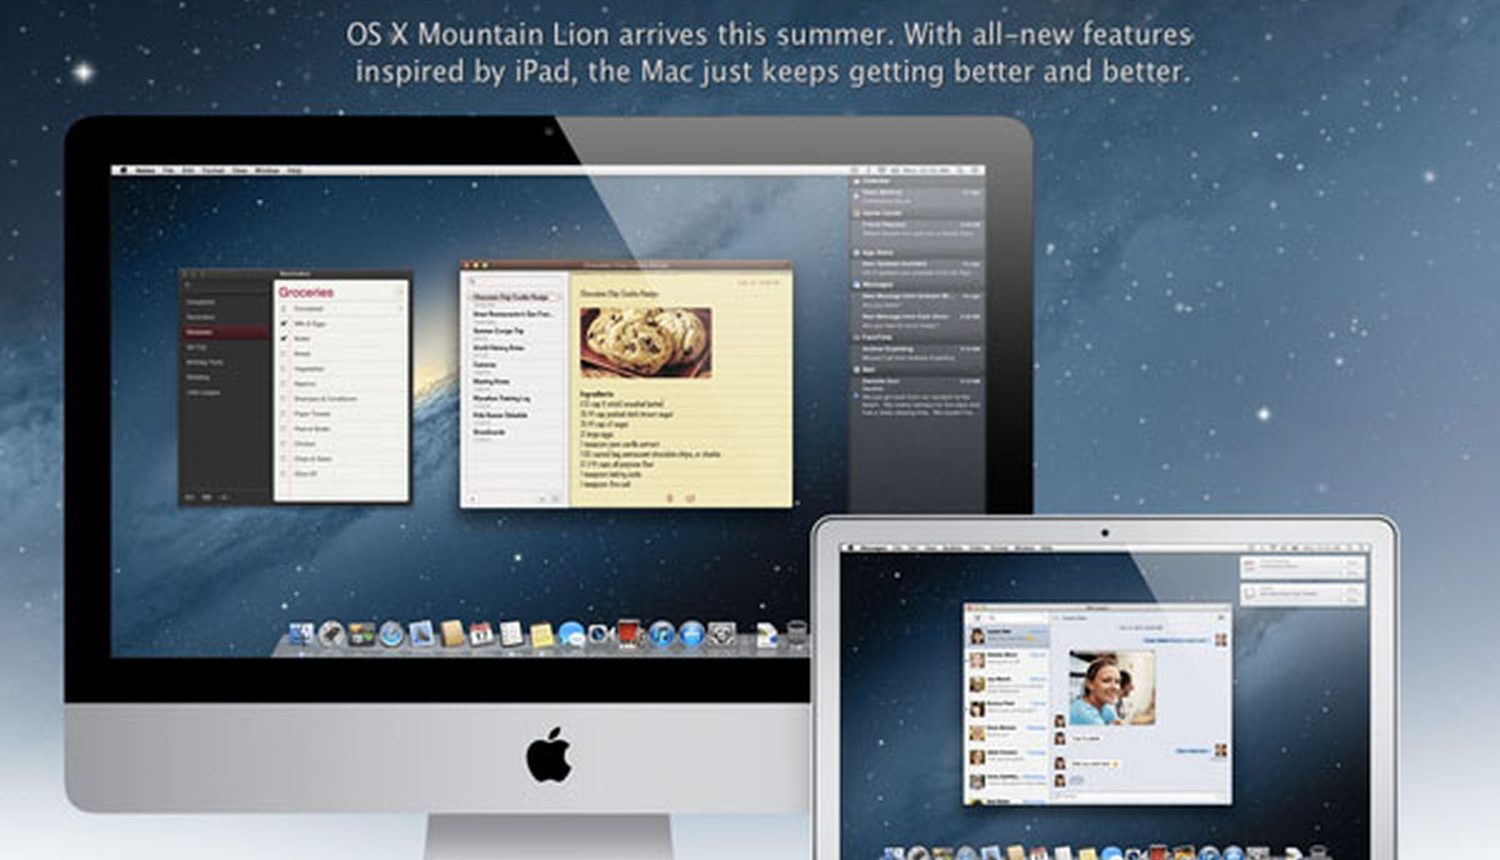This screenshot has height=860, width=1500.
Task: Uncheck Butter in Groceries reminders
Action: tap(285, 339)
